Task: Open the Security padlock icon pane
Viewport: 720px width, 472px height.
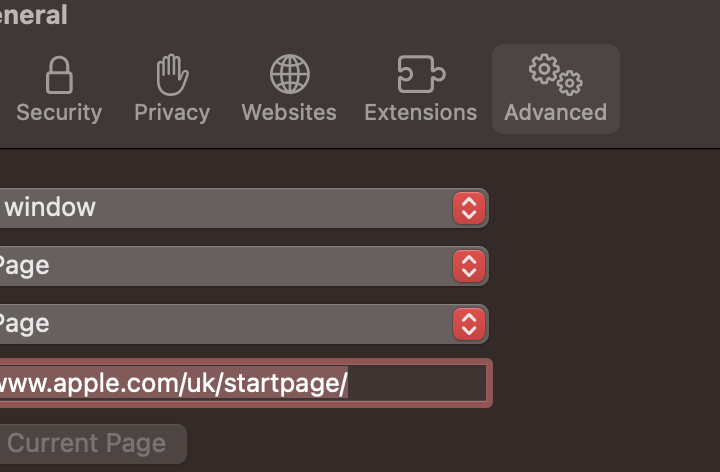Action: click(59, 76)
